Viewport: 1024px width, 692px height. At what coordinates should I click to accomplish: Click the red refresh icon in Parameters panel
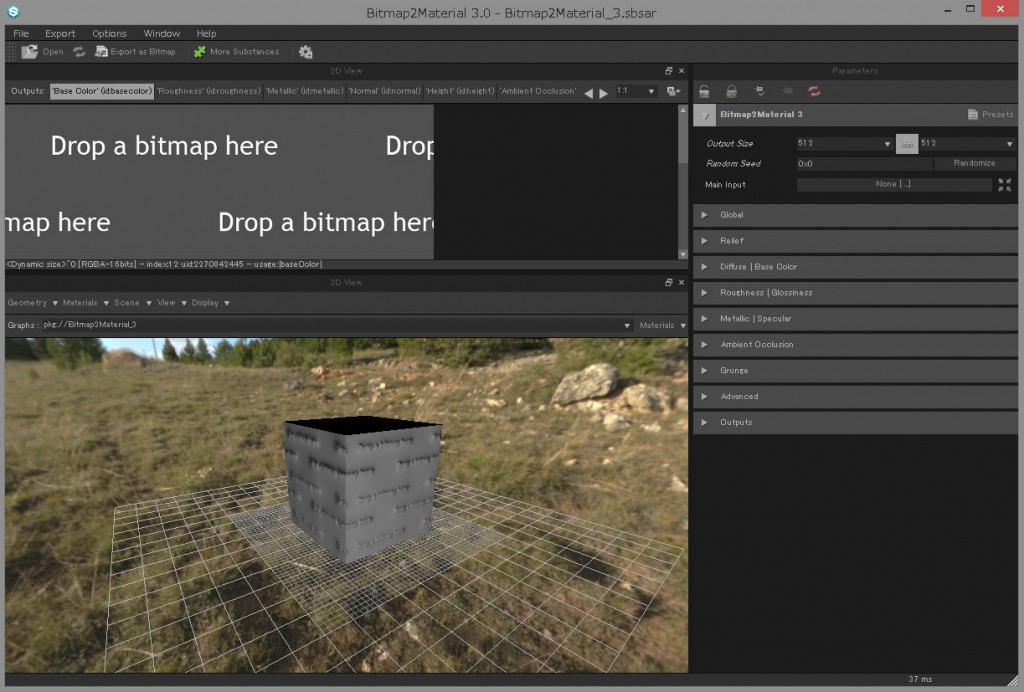813,90
